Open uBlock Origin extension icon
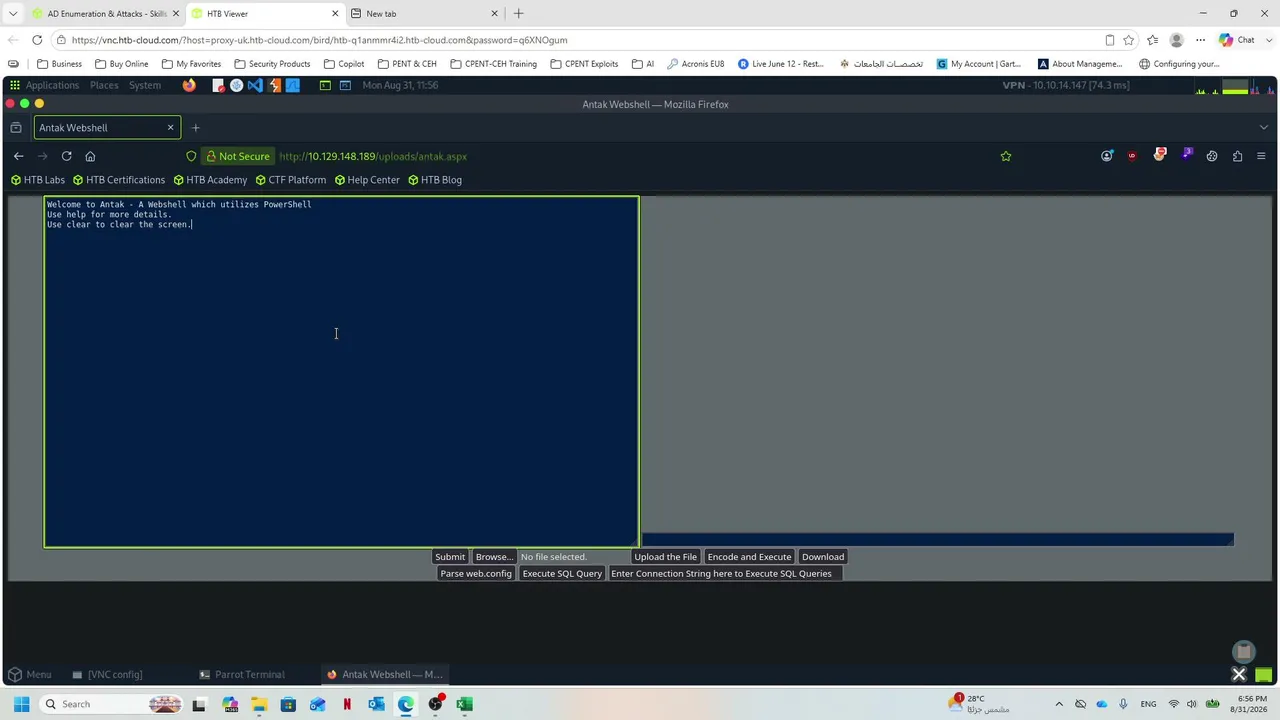 pyautogui.click(x=1132, y=156)
